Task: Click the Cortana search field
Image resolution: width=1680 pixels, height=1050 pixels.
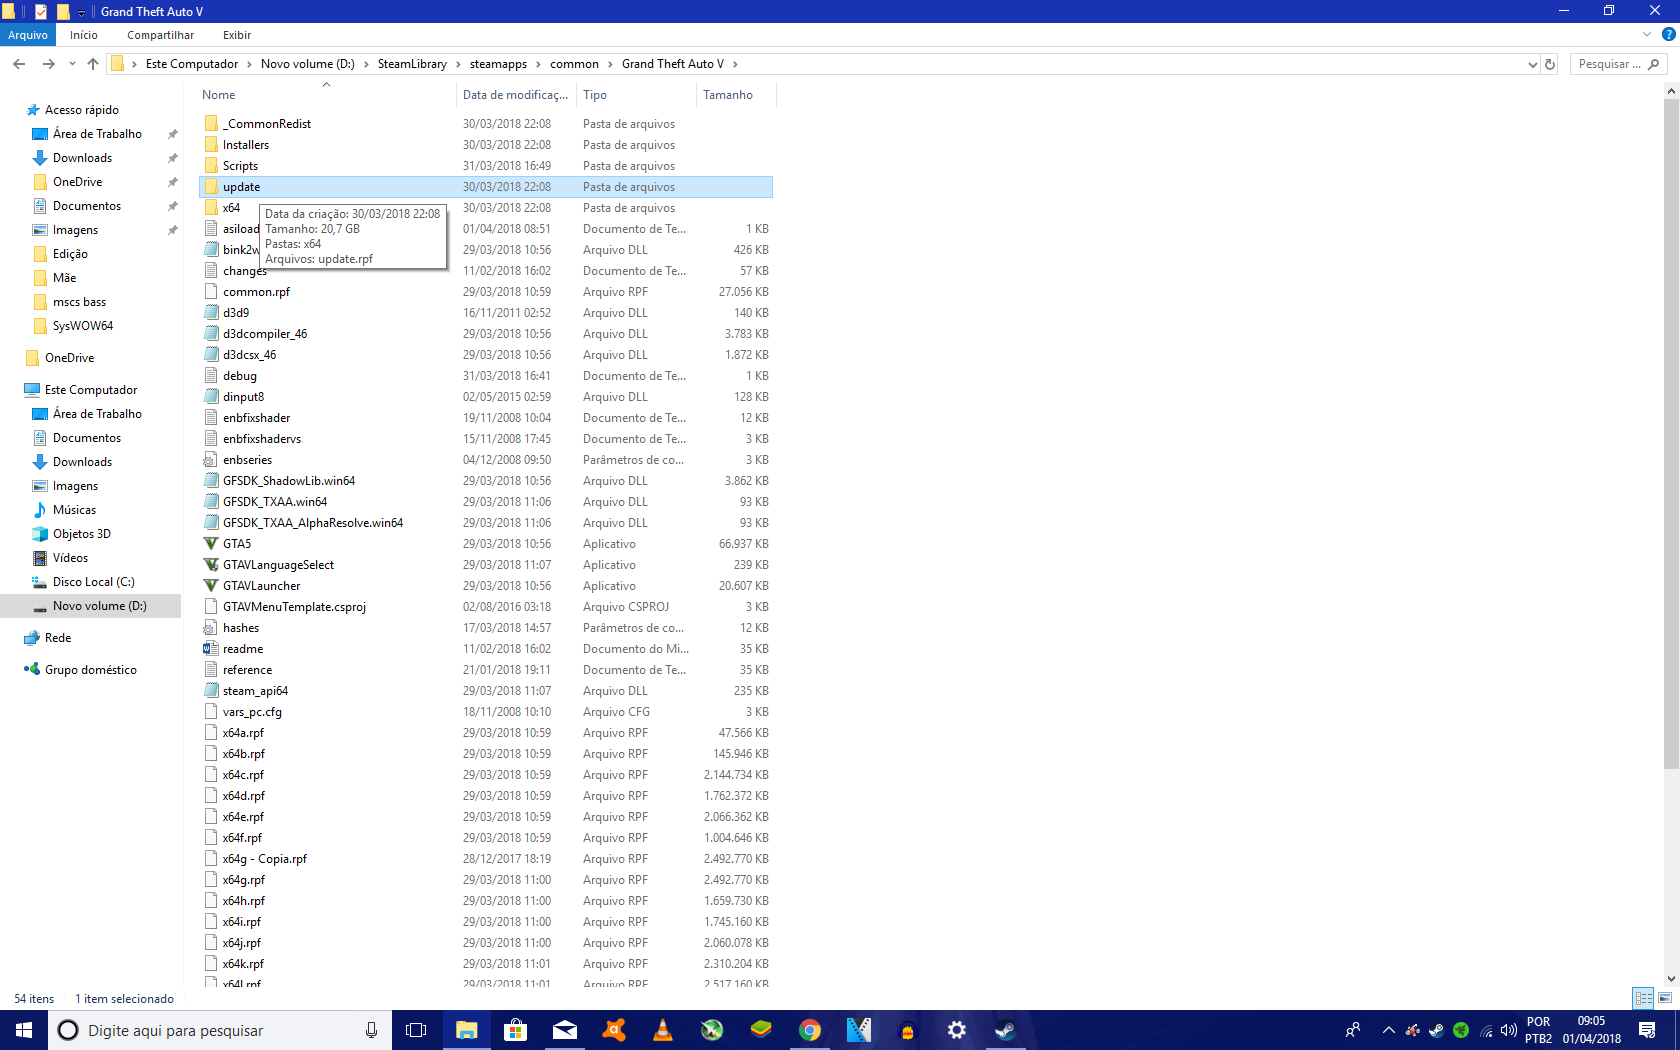Action: [220, 1030]
